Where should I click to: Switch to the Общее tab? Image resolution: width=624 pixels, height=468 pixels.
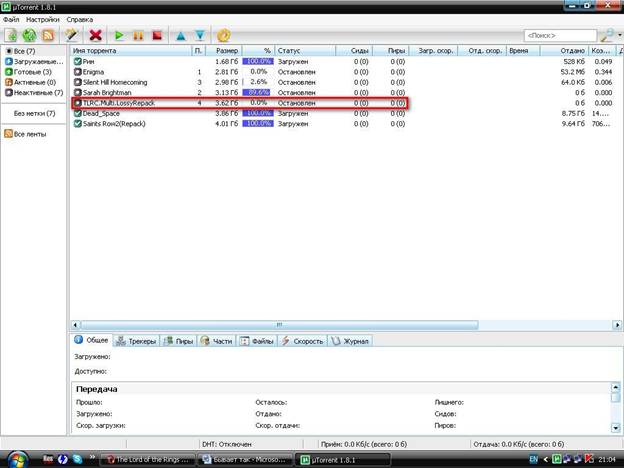pyautogui.click(x=92, y=340)
